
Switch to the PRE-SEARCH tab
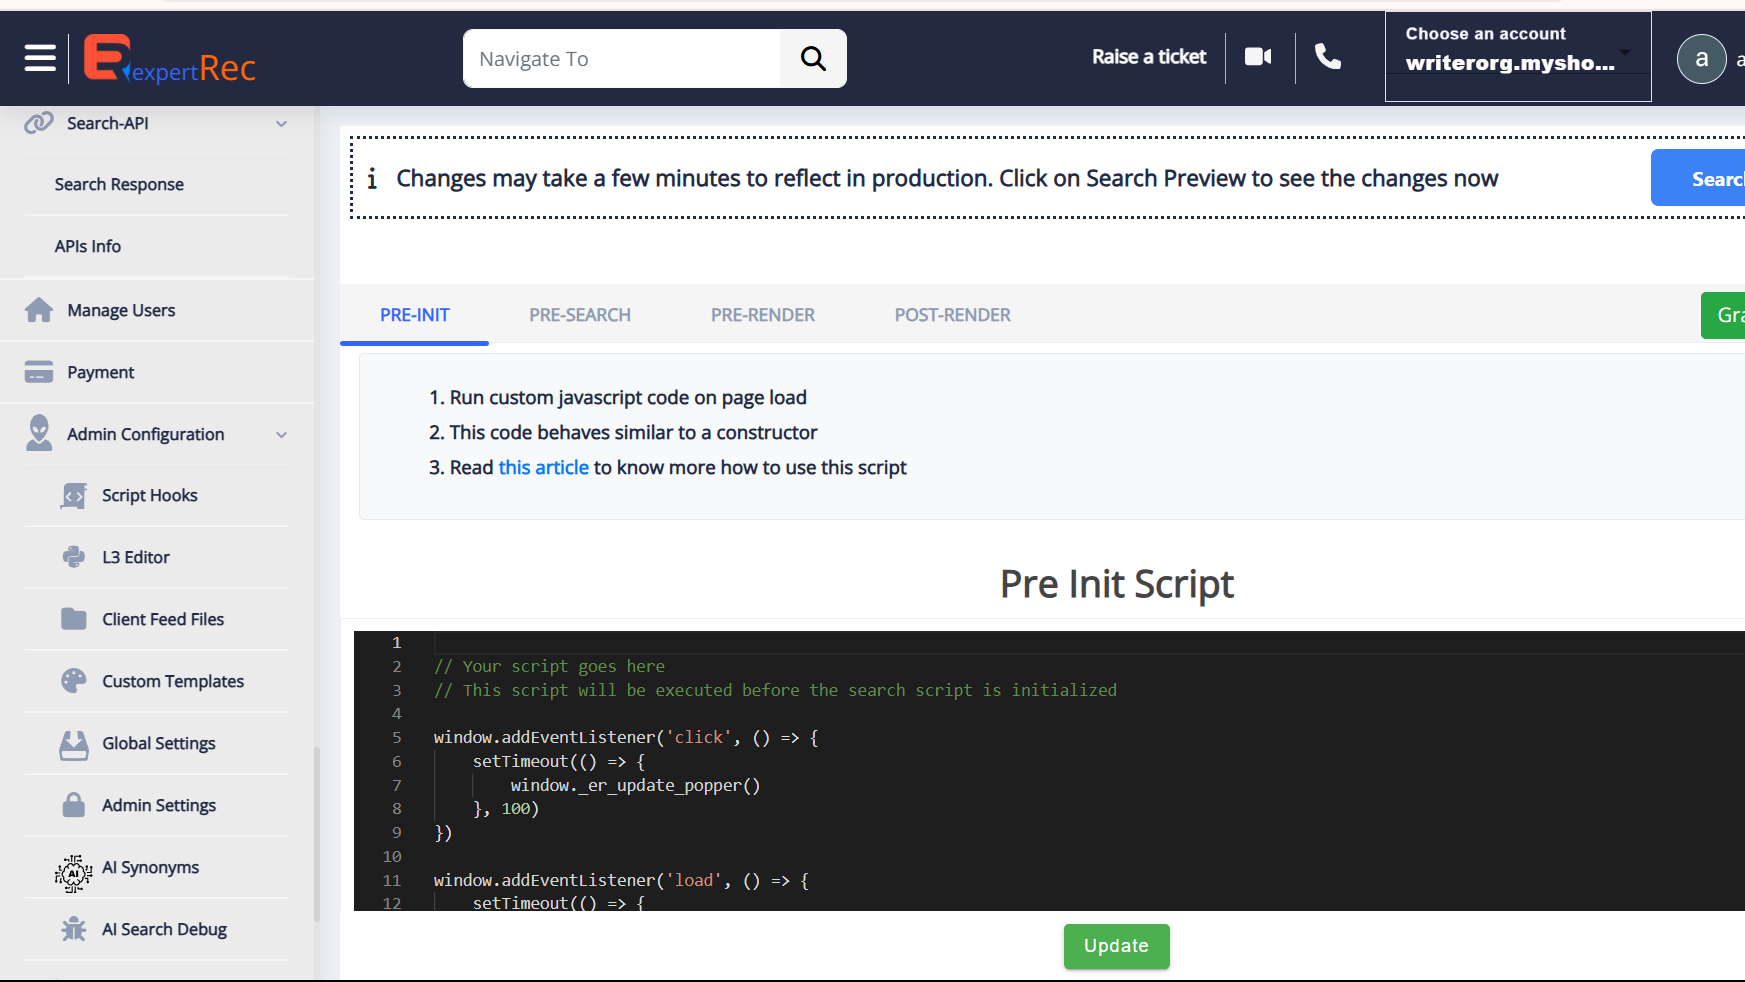(580, 315)
